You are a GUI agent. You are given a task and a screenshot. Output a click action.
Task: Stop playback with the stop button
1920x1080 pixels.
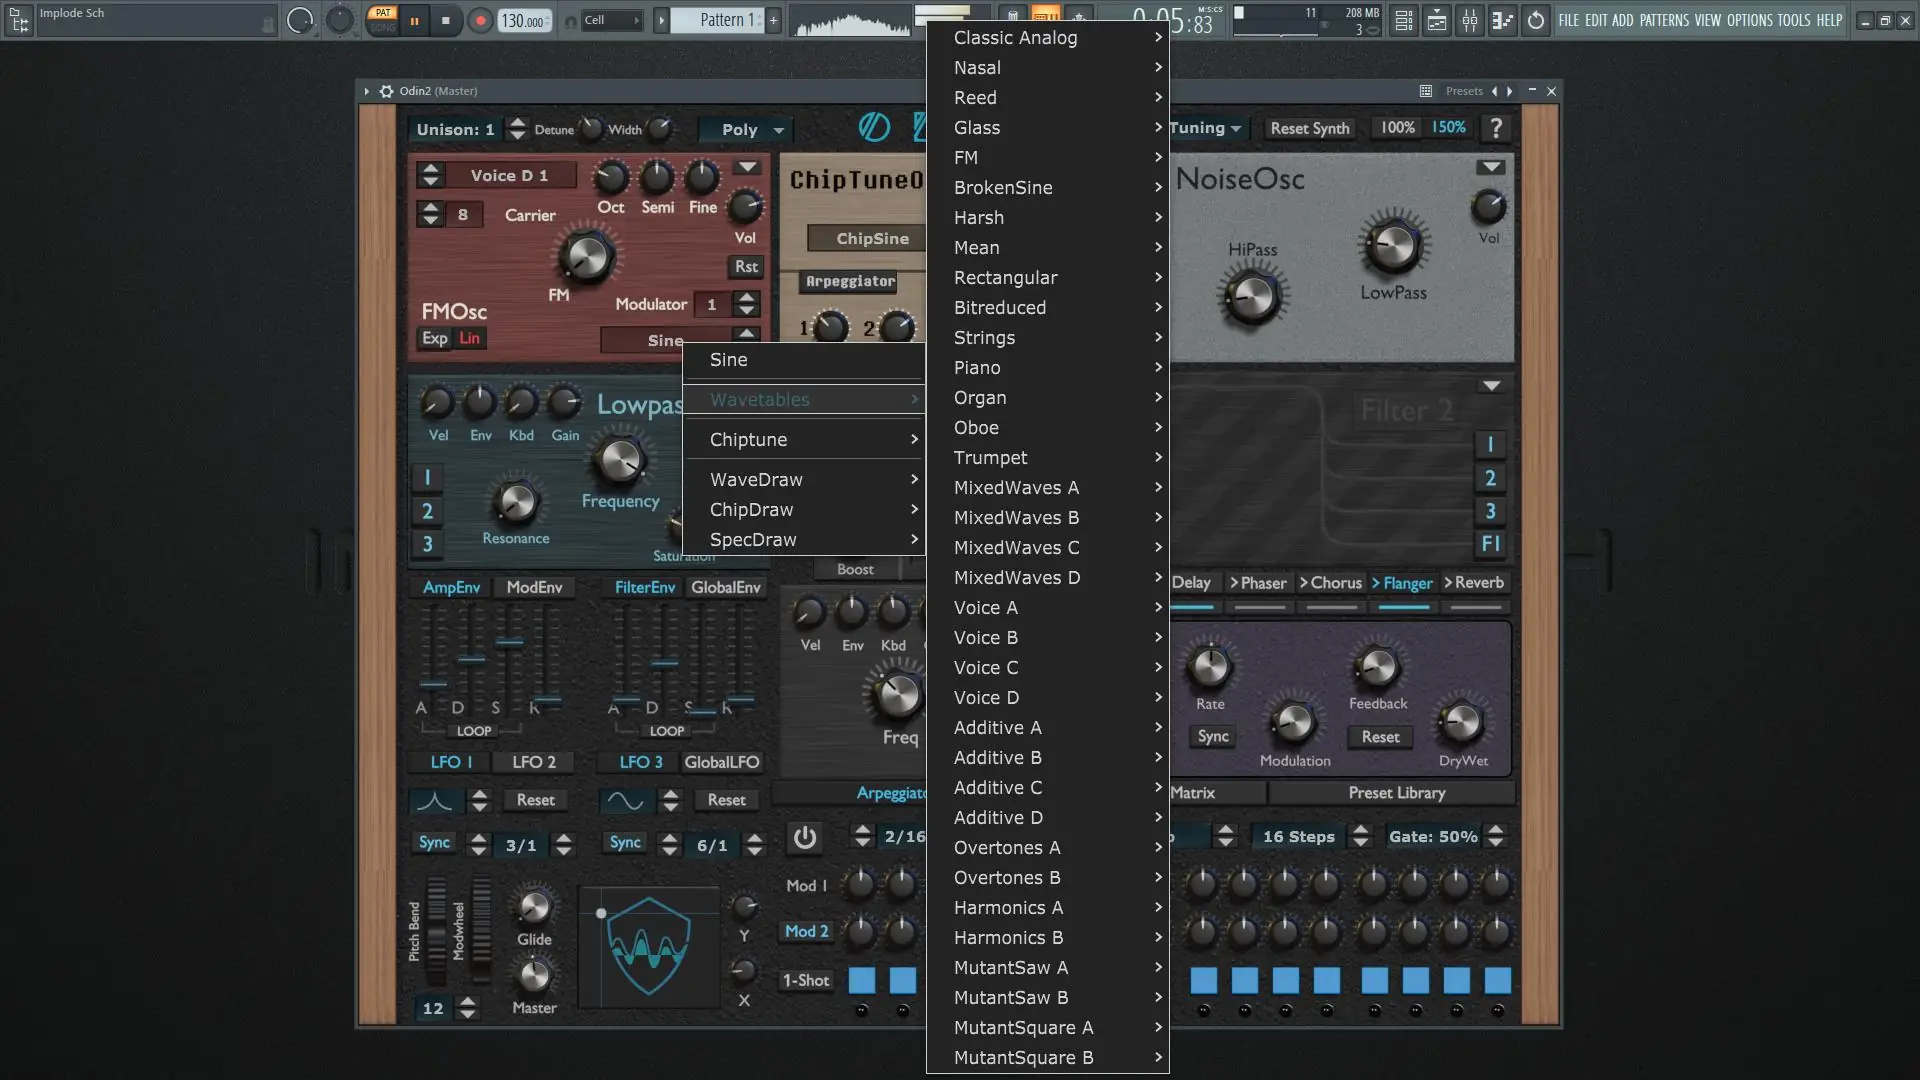point(446,20)
